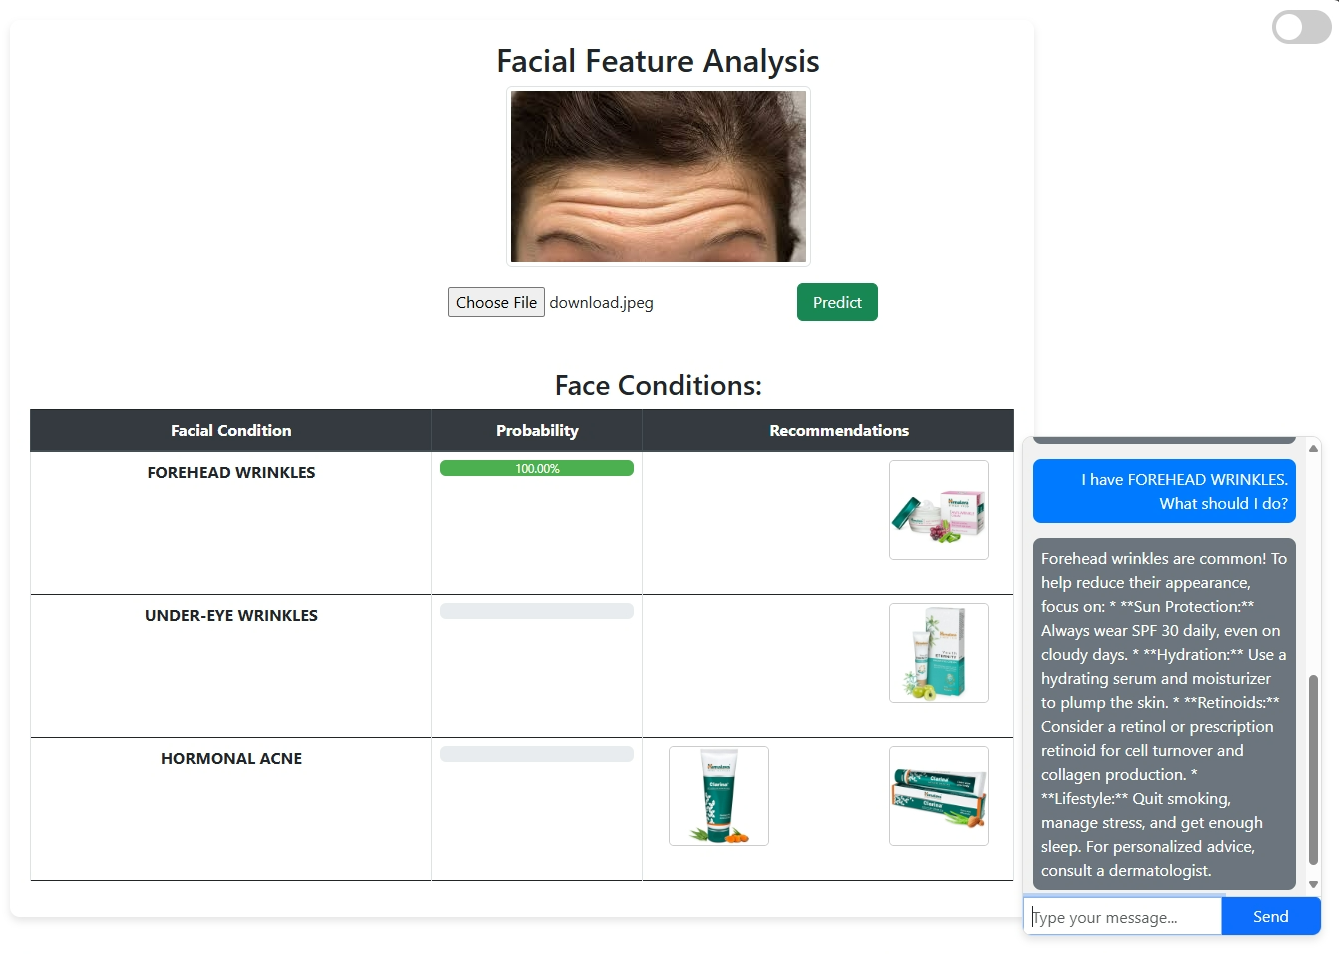The image size is (1339, 954).
Task: Click the Probability column header
Action: coord(537,431)
